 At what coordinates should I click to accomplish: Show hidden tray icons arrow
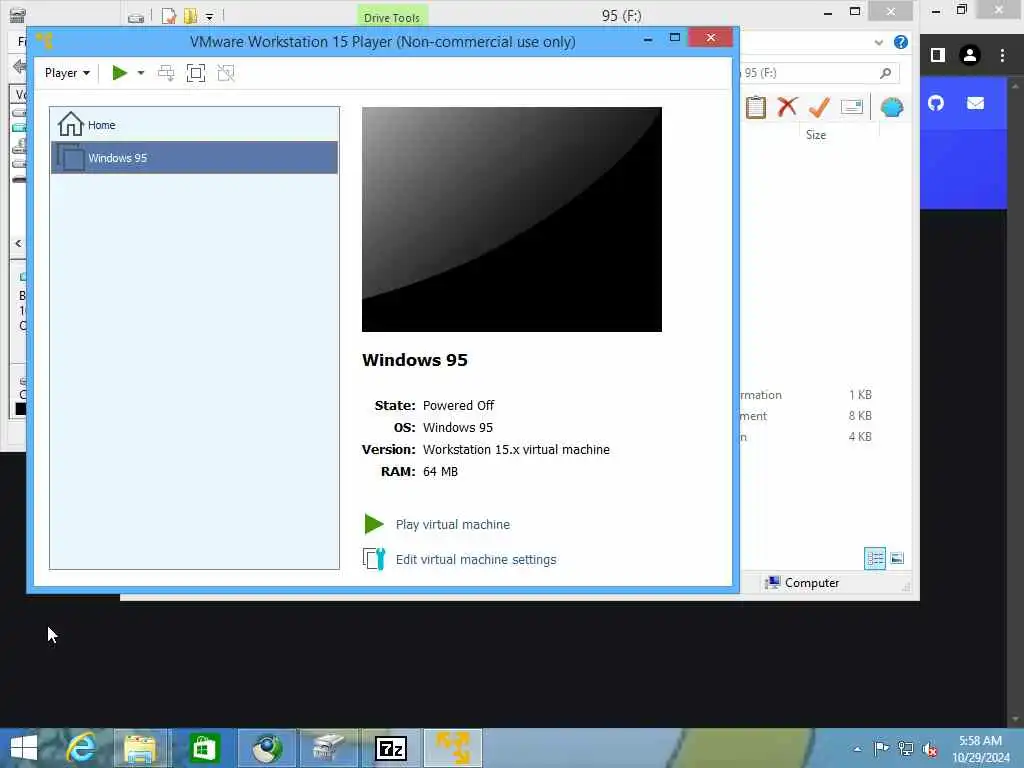coord(857,749)
